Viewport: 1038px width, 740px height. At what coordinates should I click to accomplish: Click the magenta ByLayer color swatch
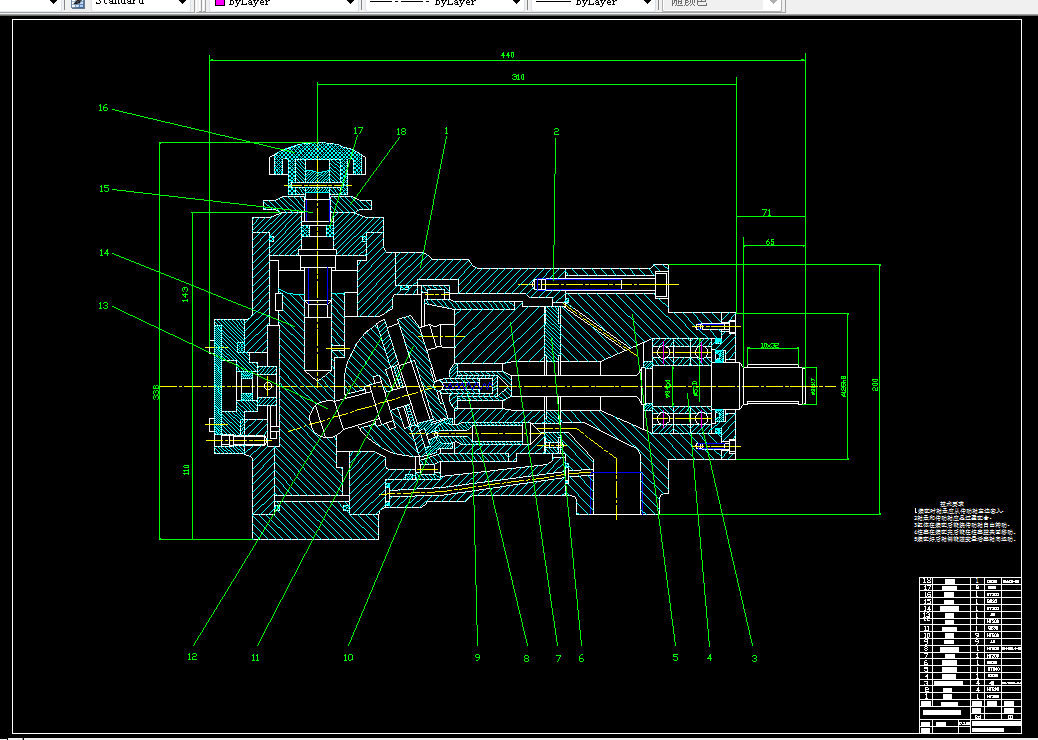(x=220, y=3)
